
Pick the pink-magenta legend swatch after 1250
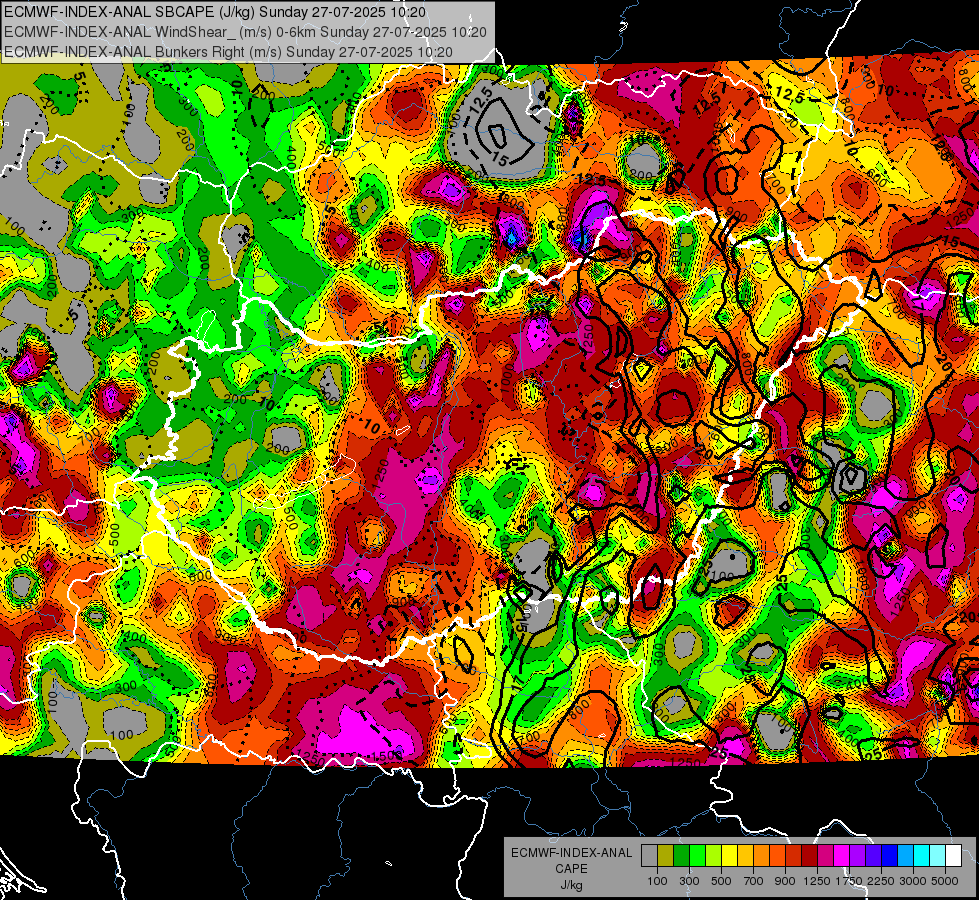pos(825,856)
